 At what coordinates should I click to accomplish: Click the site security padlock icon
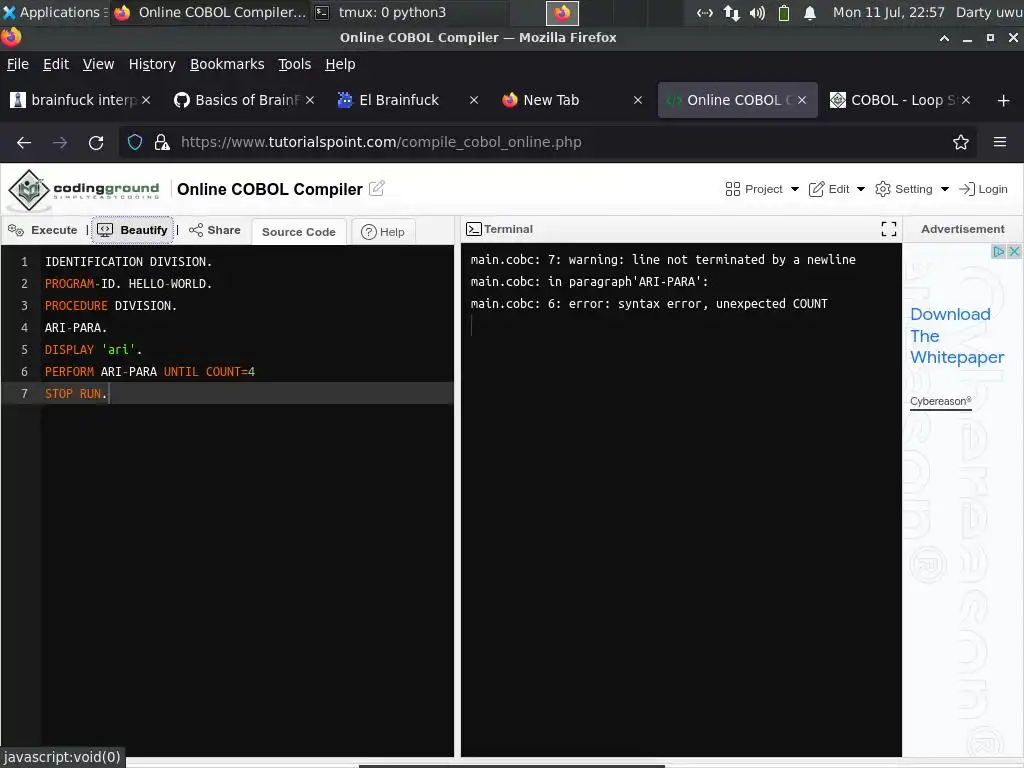pos(161,142)
